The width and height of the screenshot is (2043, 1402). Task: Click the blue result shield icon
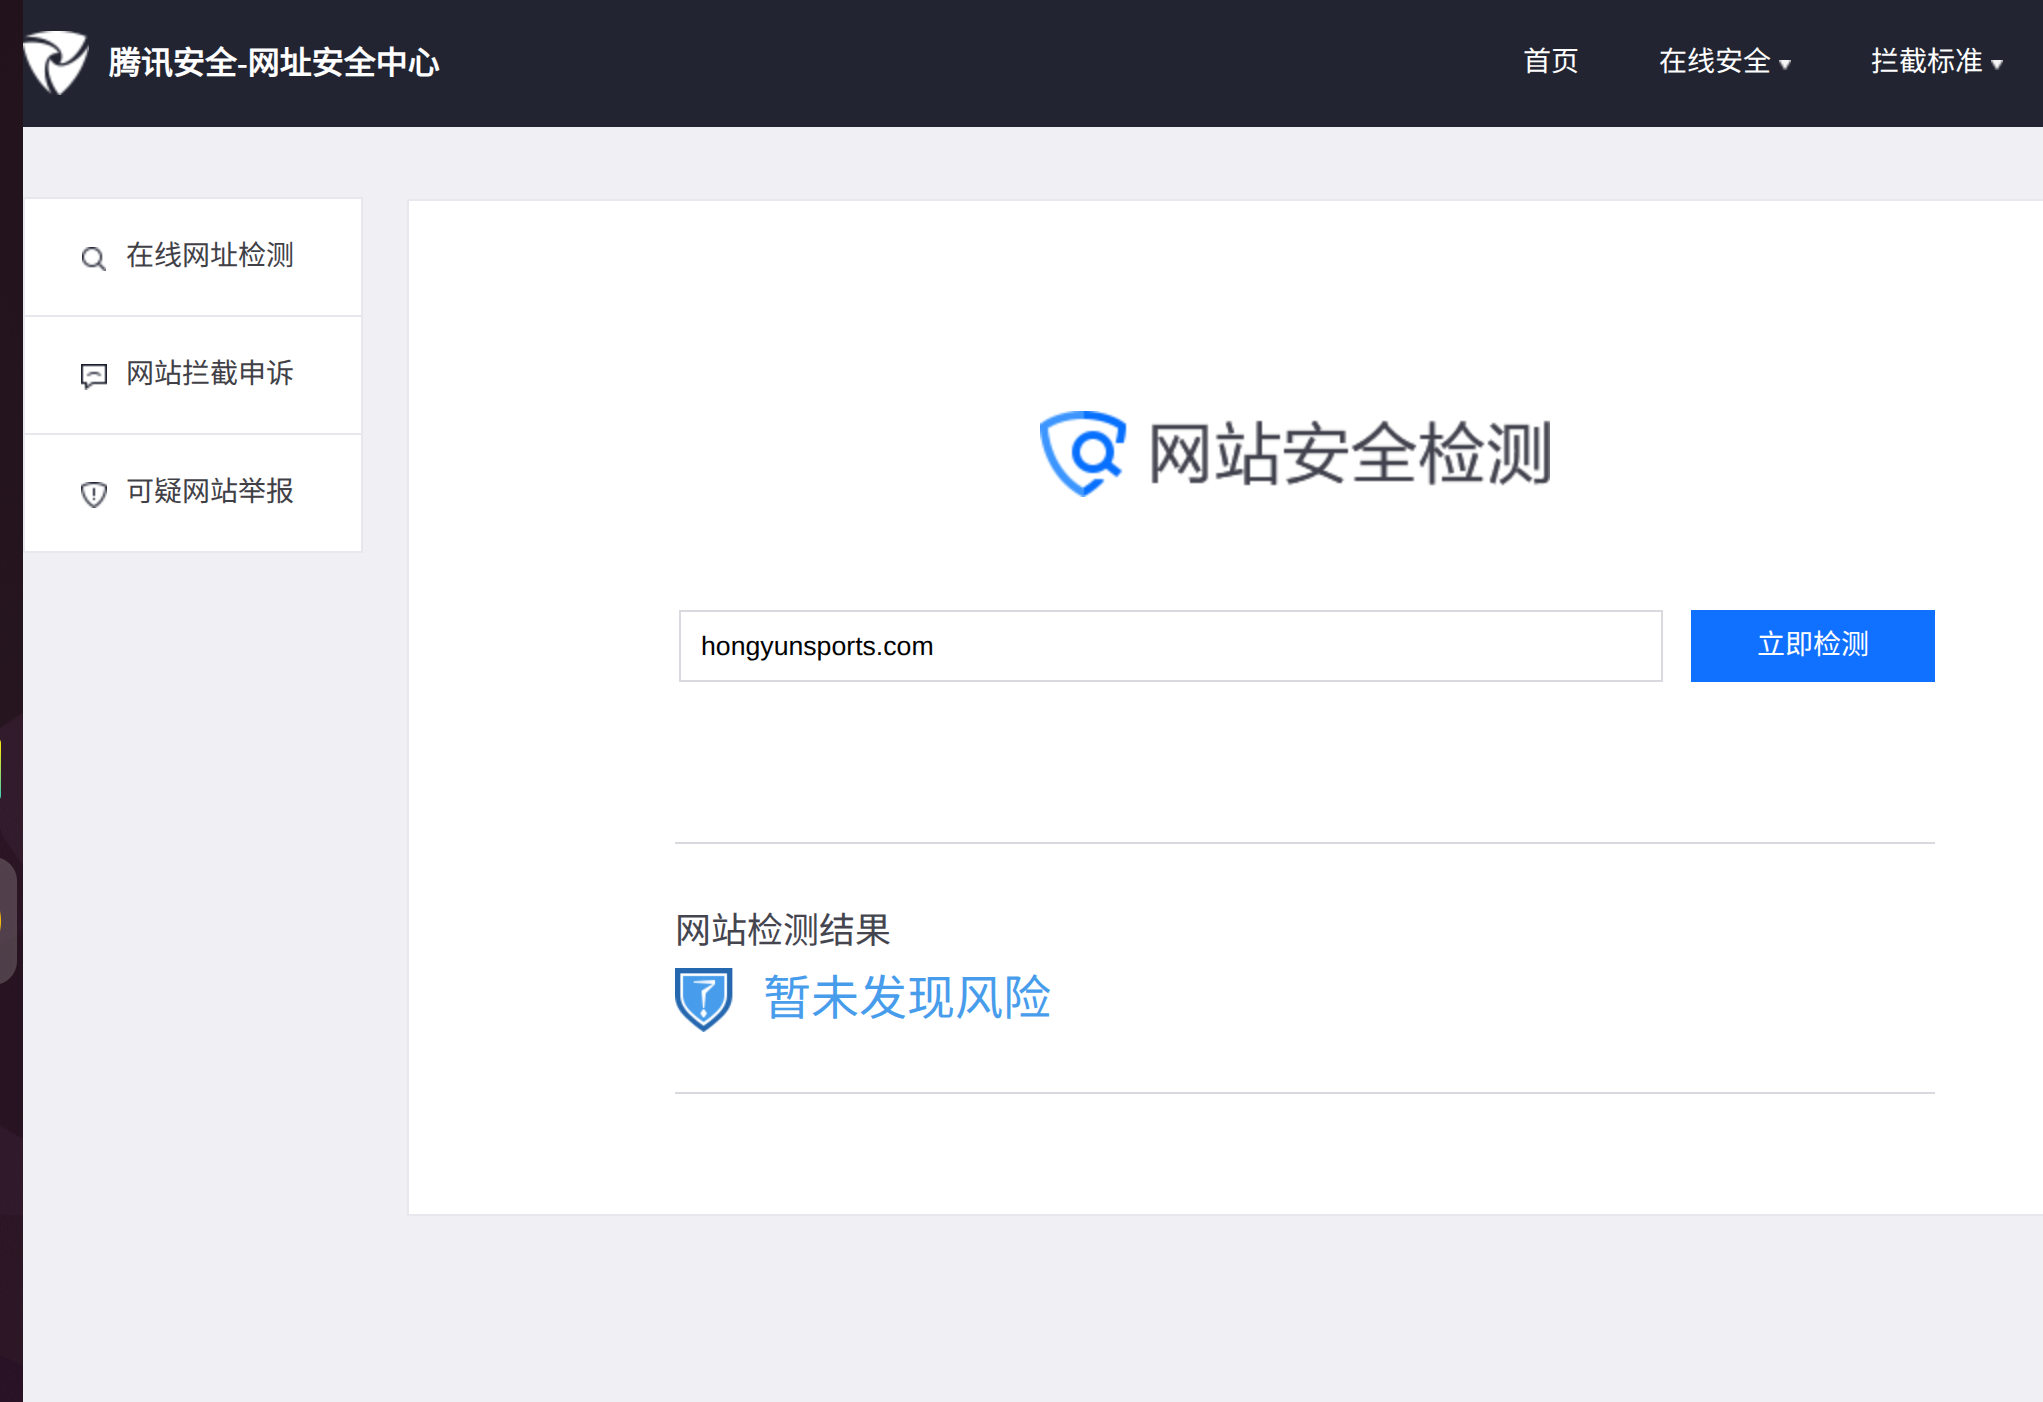pos(704,998)
